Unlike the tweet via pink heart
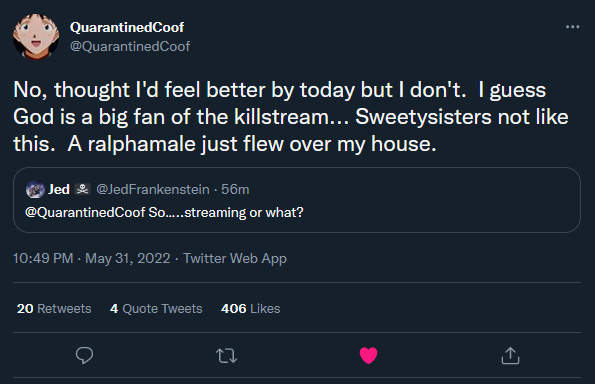The height and width of the screenshot is (384, 595). [368, 356]
